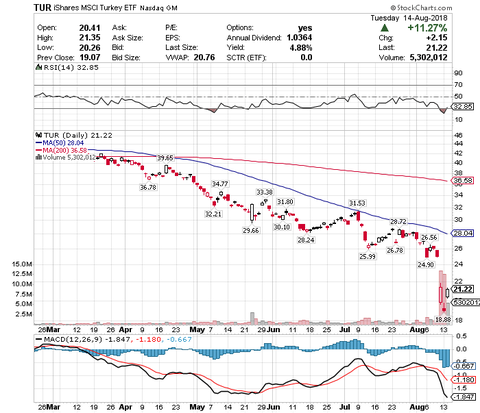The image size is (480, 413).
Task: Click the green up-triangle change indicator
Action: click(x=384, y=28)
